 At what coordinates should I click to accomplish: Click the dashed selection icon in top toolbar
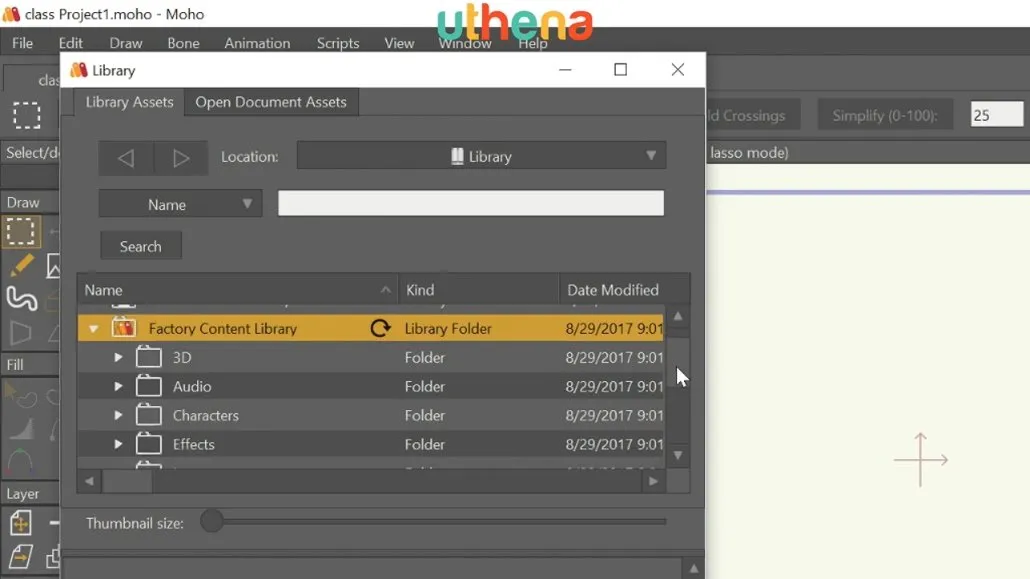27,115
